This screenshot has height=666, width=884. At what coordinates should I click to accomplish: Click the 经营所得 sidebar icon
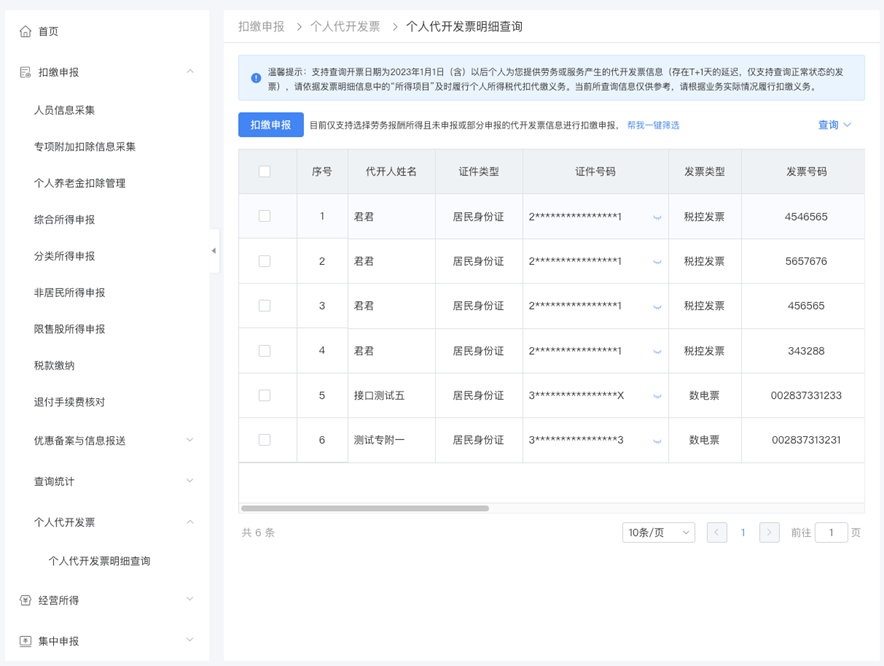[x=25, y=599]
